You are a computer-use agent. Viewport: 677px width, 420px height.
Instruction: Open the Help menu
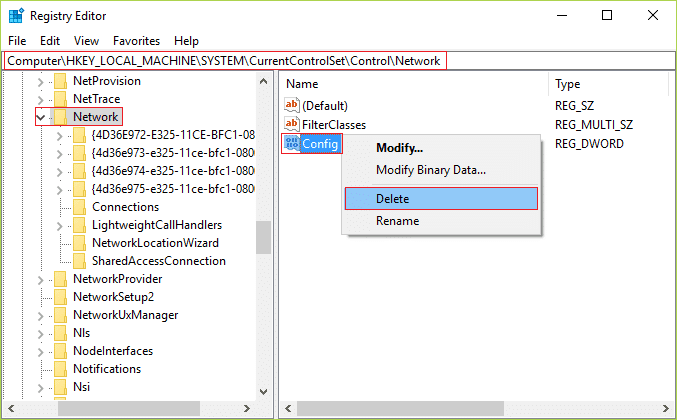(187, 41)
